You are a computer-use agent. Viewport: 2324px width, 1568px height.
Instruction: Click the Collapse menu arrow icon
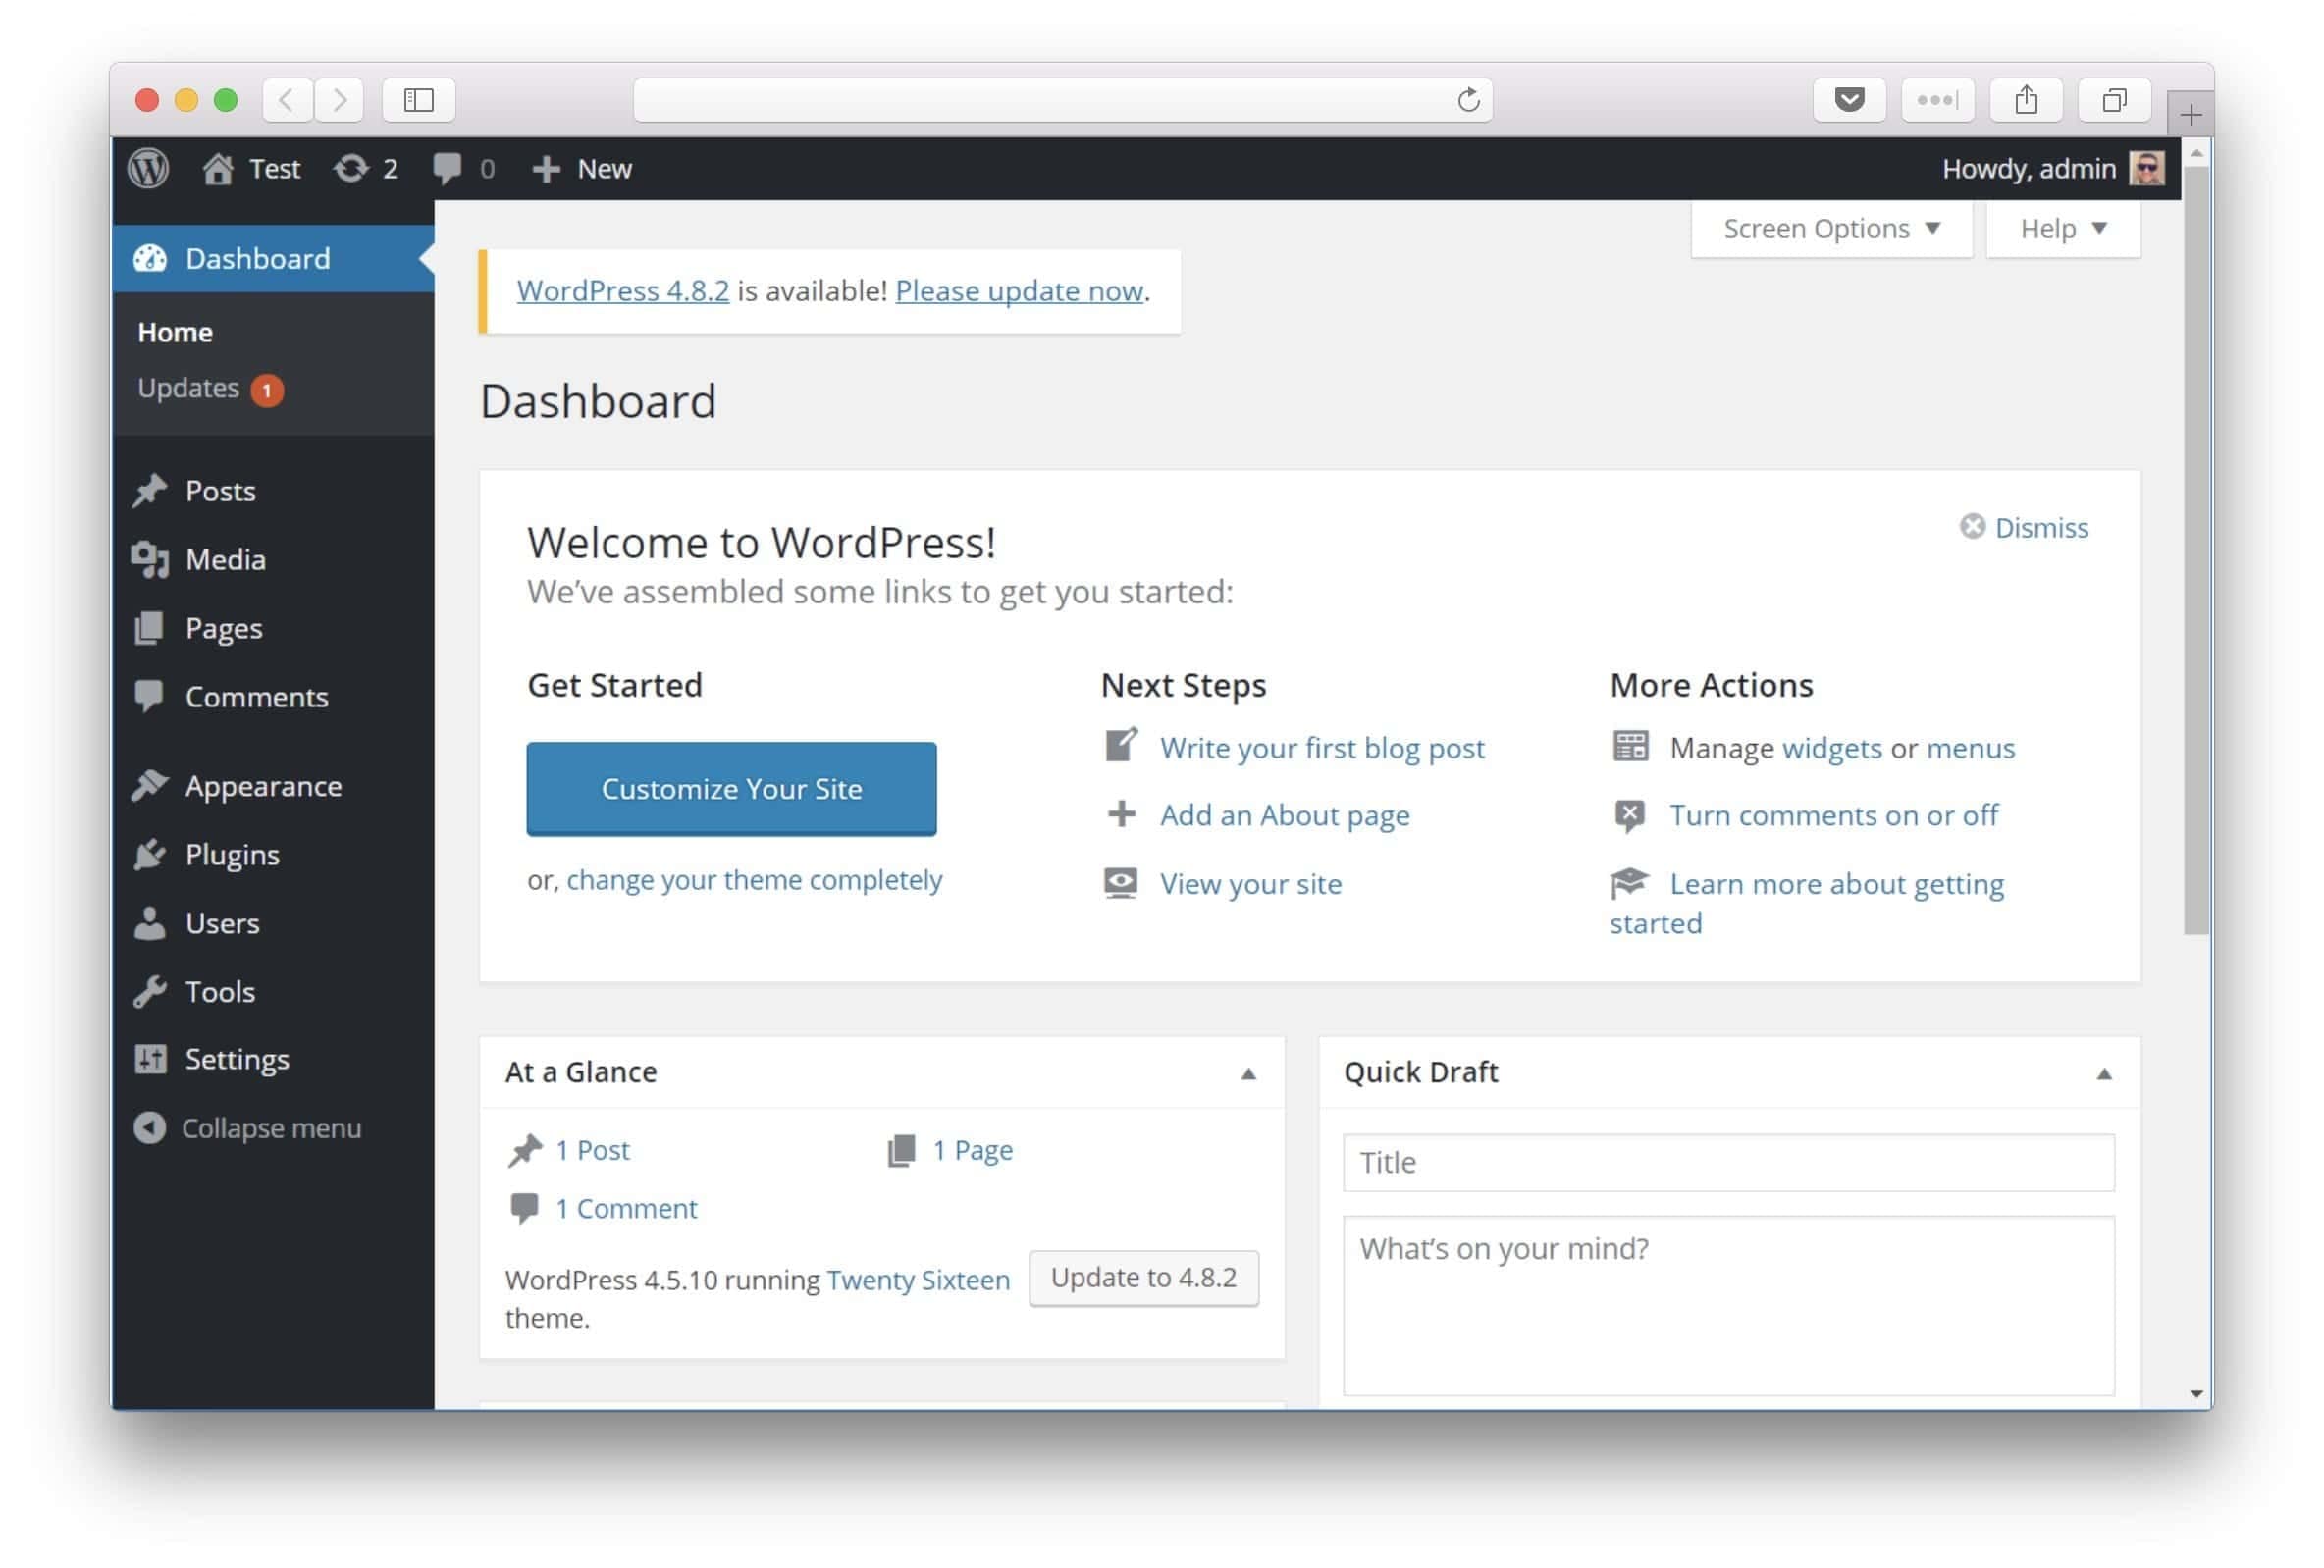(x=149, y=1128)
